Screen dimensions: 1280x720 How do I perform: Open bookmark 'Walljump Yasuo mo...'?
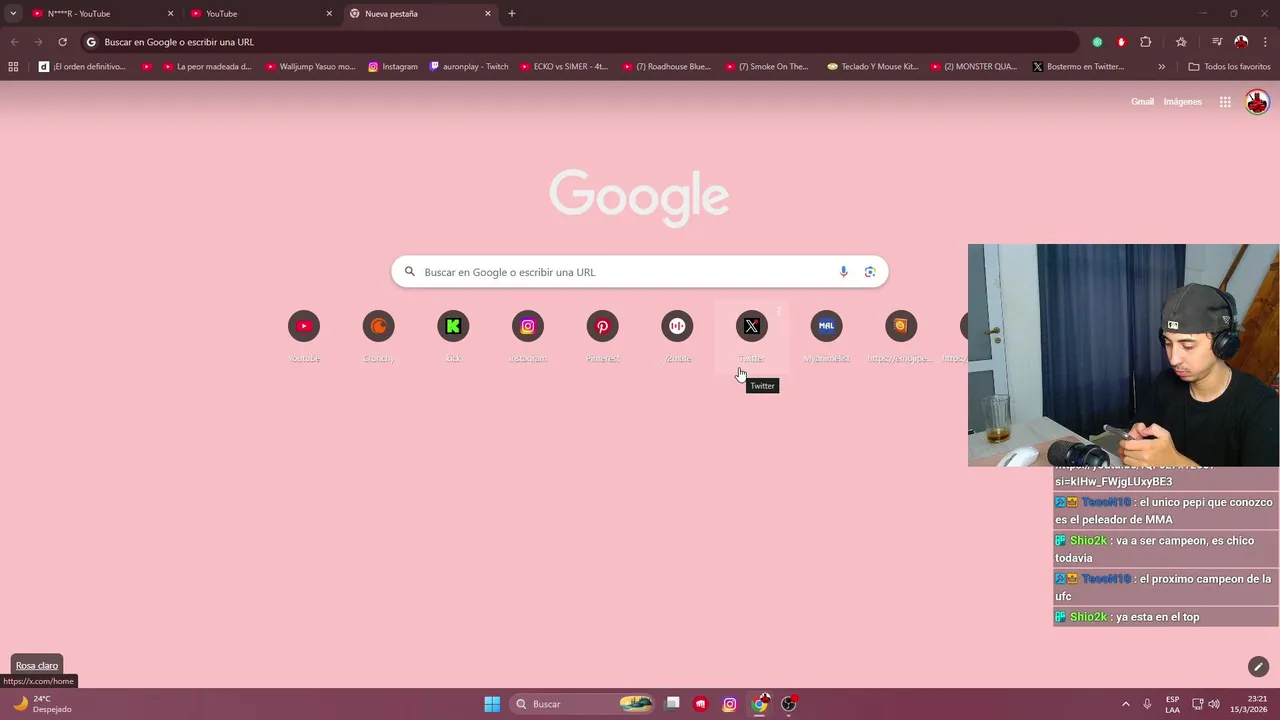[310, 67]
